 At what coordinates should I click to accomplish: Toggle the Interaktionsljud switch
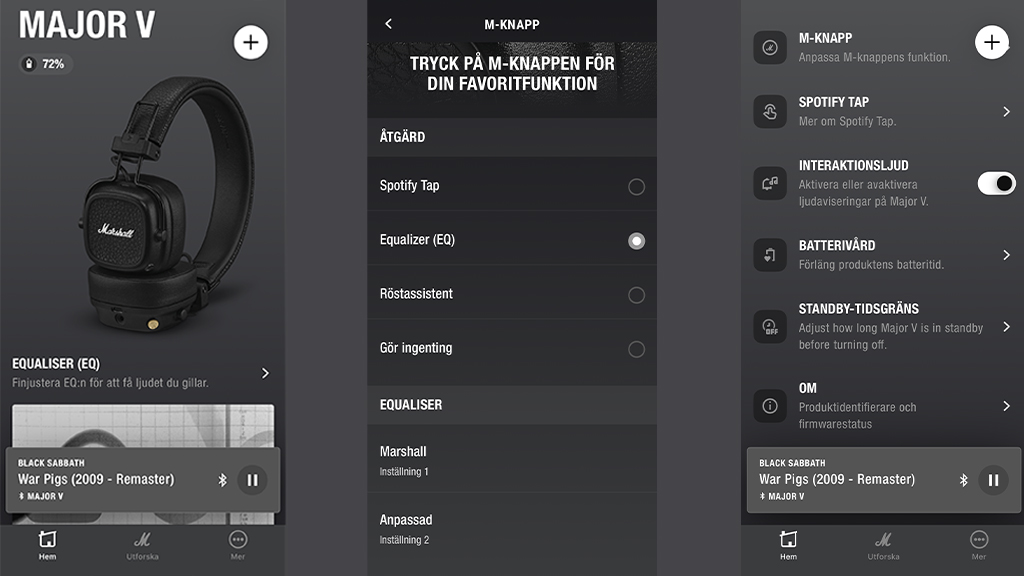(996, 184)
